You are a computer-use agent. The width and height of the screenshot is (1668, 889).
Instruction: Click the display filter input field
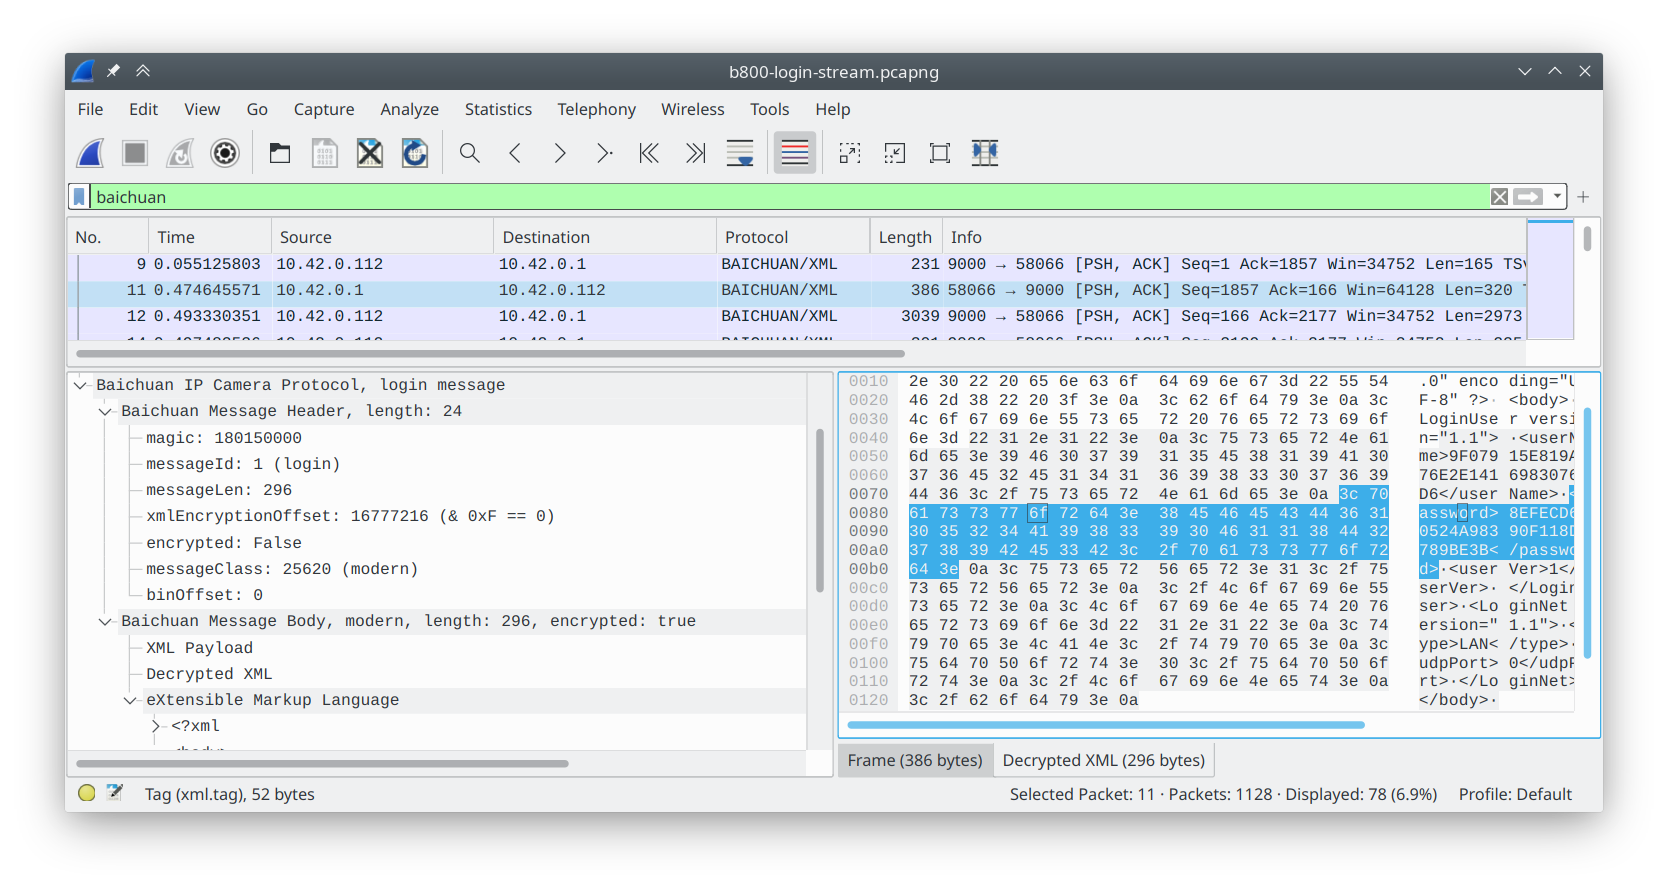[790, 197]
